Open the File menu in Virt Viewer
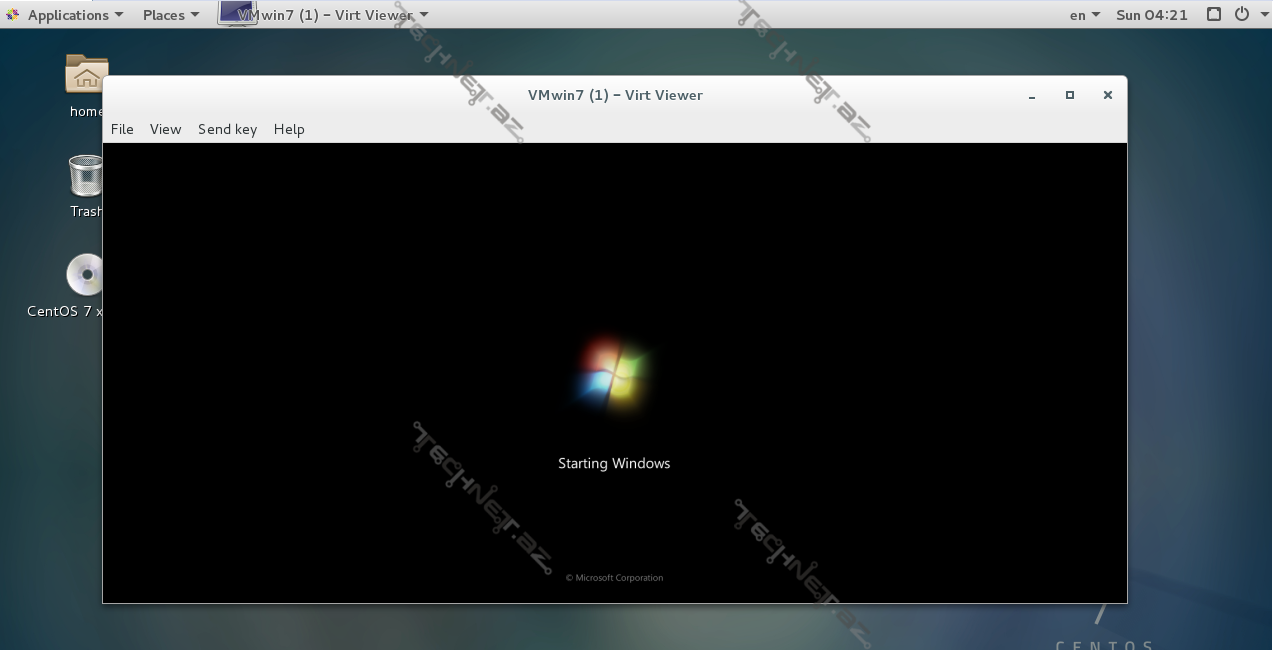 click(x=122, y=129)
